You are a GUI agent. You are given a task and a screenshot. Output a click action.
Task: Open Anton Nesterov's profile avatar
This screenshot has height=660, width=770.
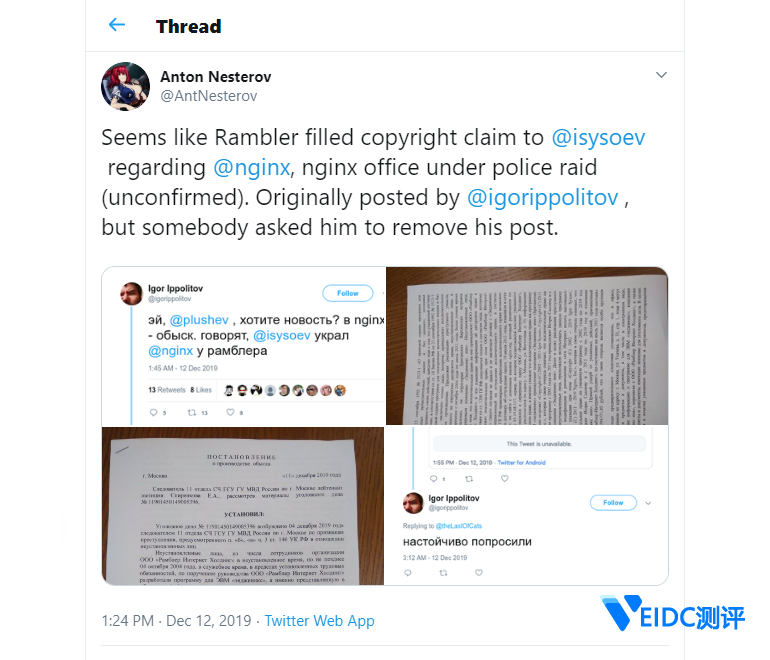[x=125, y=86]
